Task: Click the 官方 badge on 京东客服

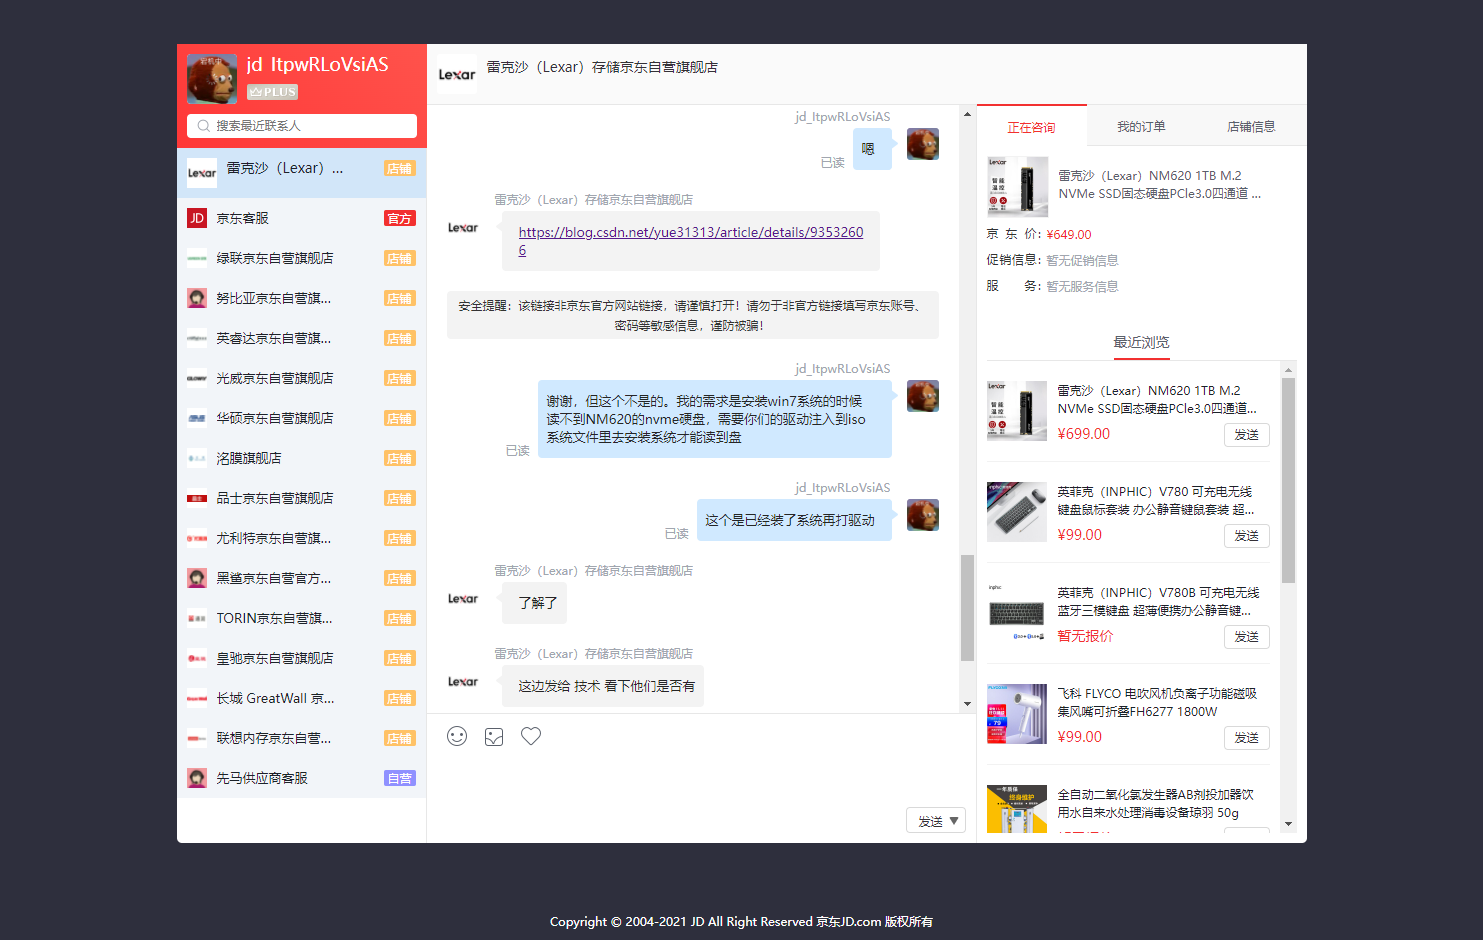Action: 400,218
